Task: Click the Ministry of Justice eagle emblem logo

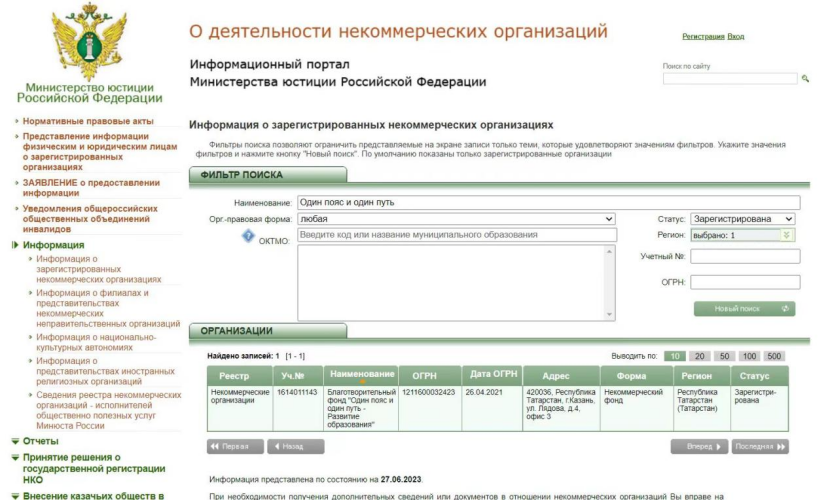Action: pyautogui.click(x=89, y=41)
